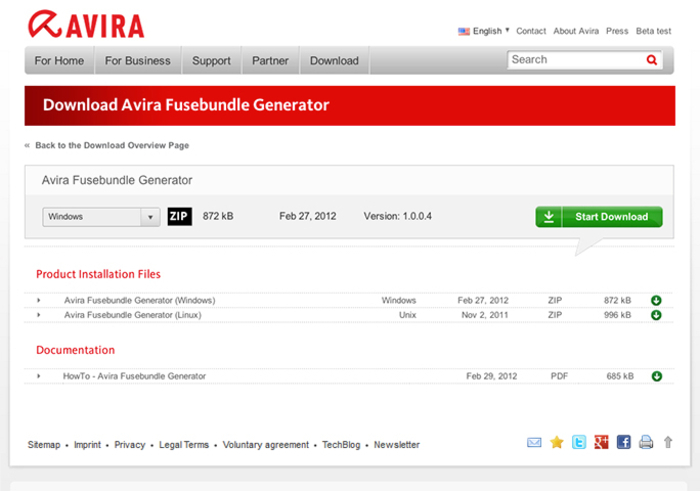Image resolution: width=700 pixels, height=491 pixels.
Task: Download Fusebundle Generator (Linux) via green arrow
Action: pyautogui.click(x=656, y=315)
